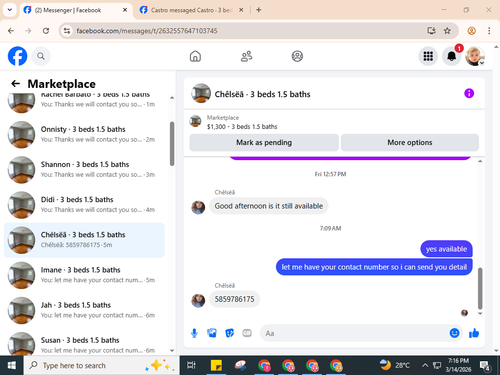The width and height of the screenshot is (500, 375).
Task: Open Shannon 3 beds conversation
Action: click(x=84, y=170)
